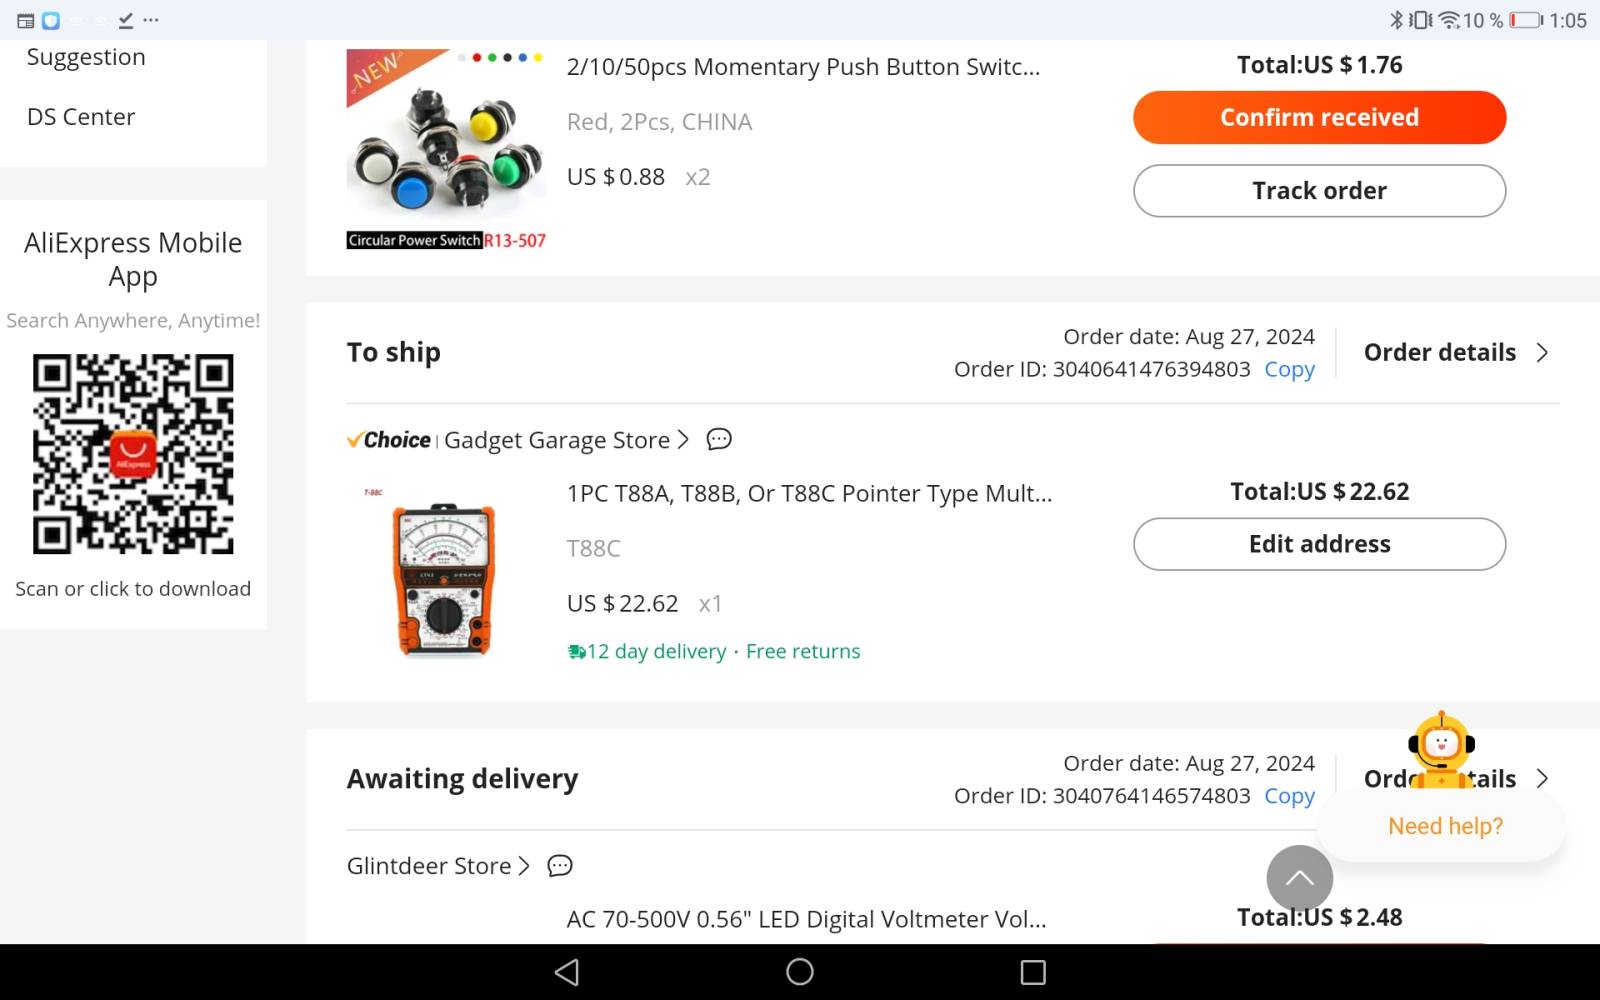This screenshot has height=1000, width=1600.
Task: Click the AliExpress app QR code
Action: pos(133,454)
